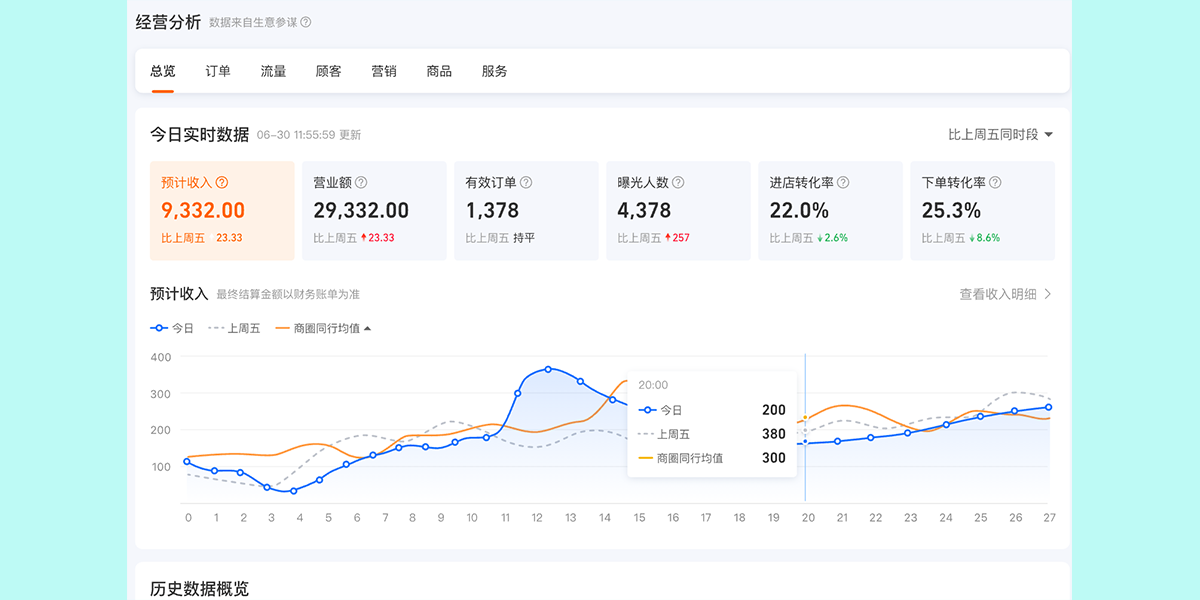Click help icon beside 进店转化率

click(x=843, y=183)
